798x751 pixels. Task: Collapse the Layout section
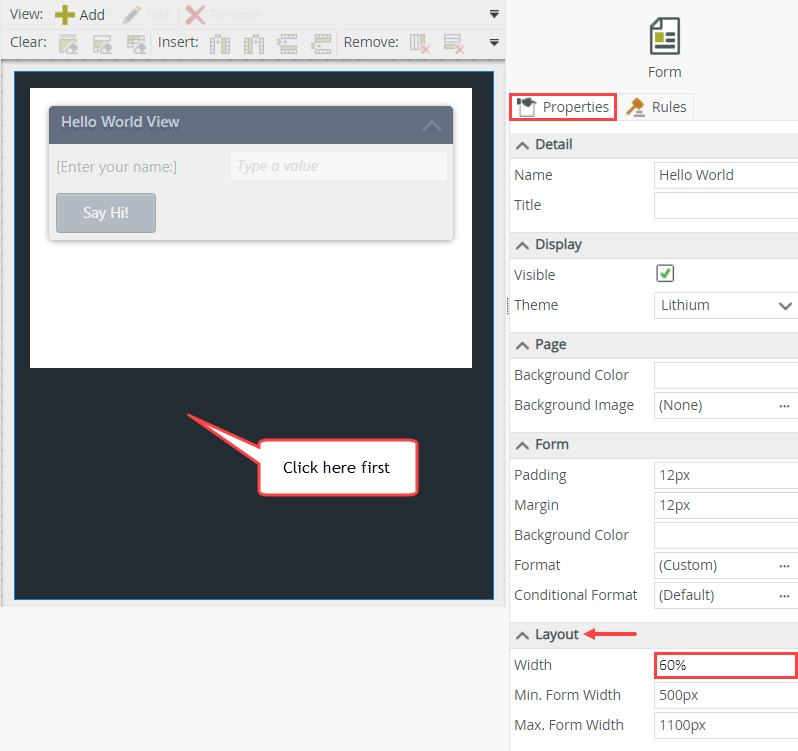pos(522,636)
